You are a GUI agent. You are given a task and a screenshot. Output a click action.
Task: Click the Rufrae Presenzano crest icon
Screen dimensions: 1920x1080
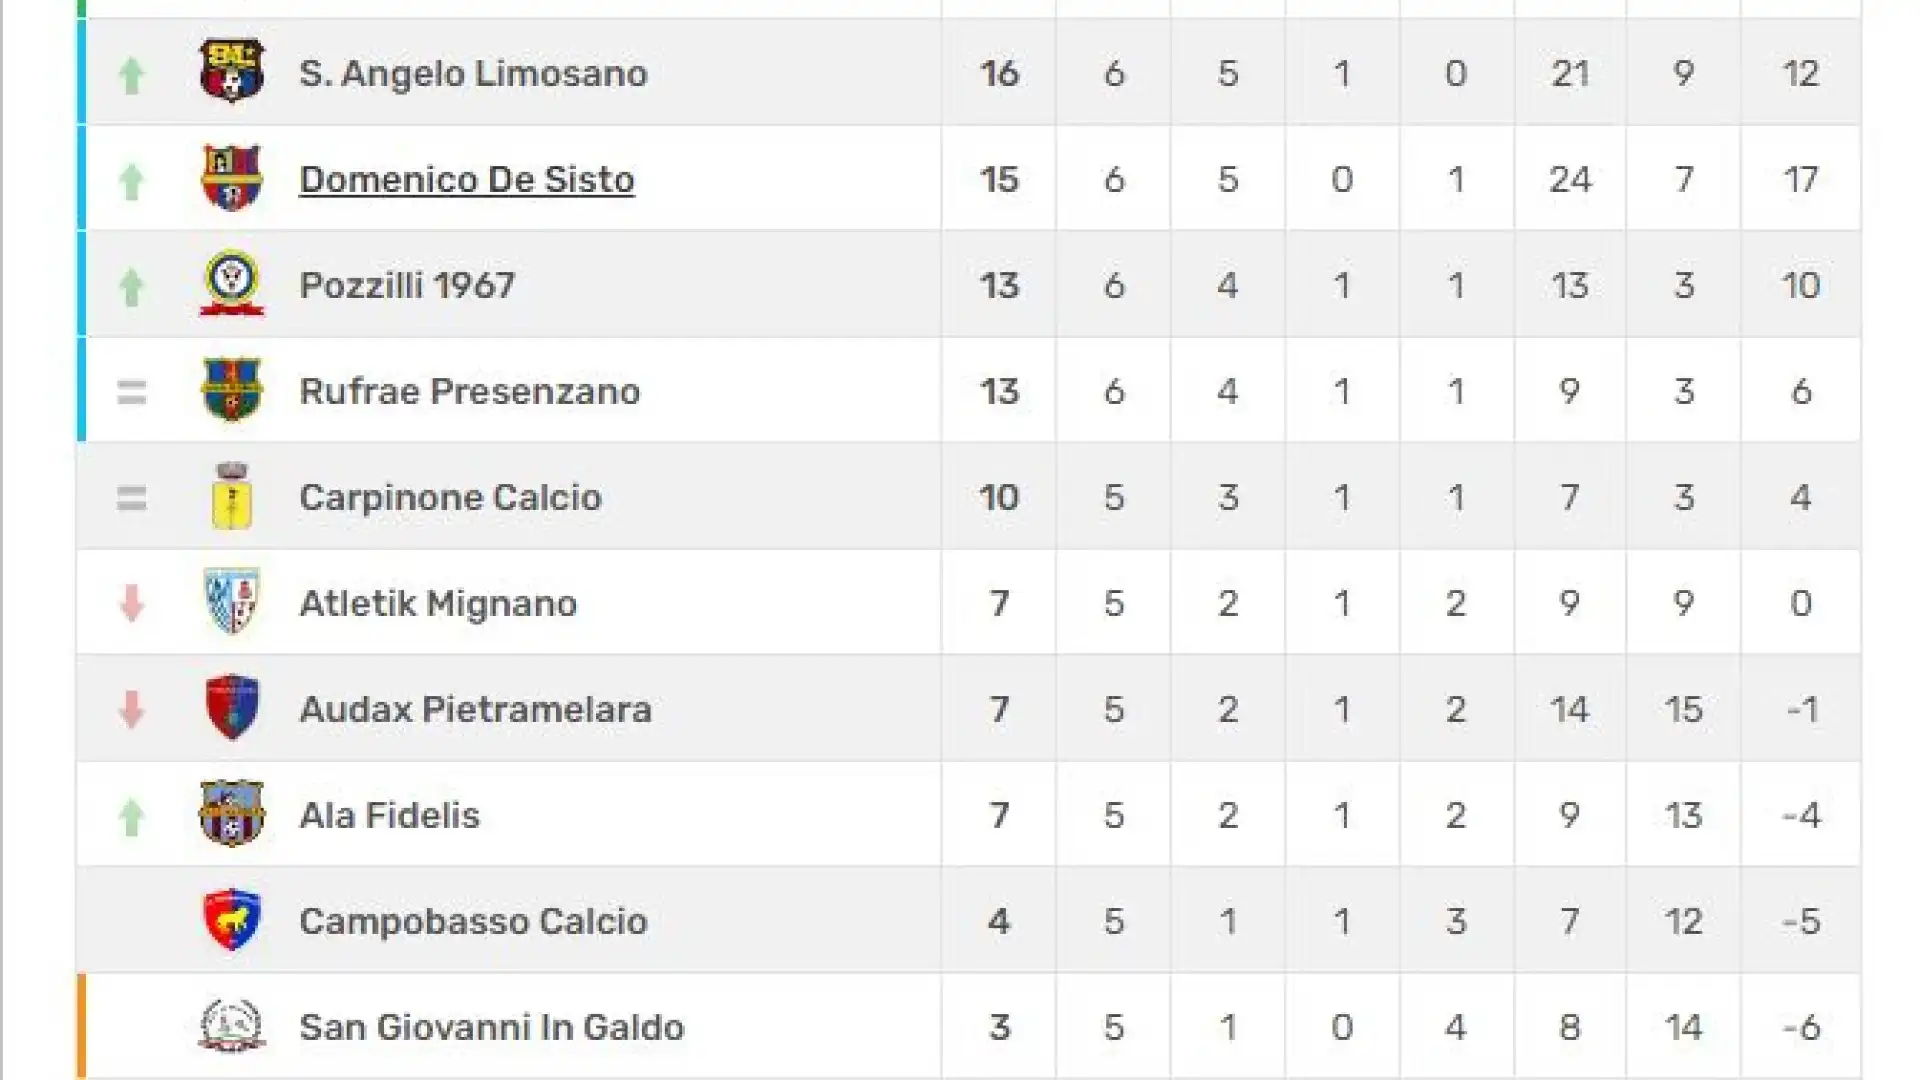pyautogui.click(x=231, y=390)
